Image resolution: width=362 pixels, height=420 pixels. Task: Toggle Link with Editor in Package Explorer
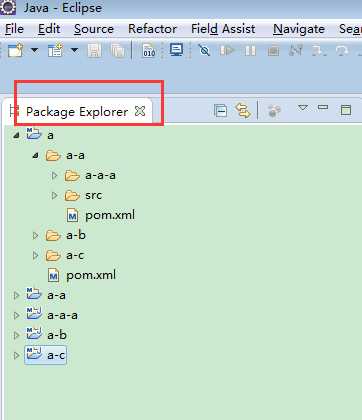click(243, 111)
